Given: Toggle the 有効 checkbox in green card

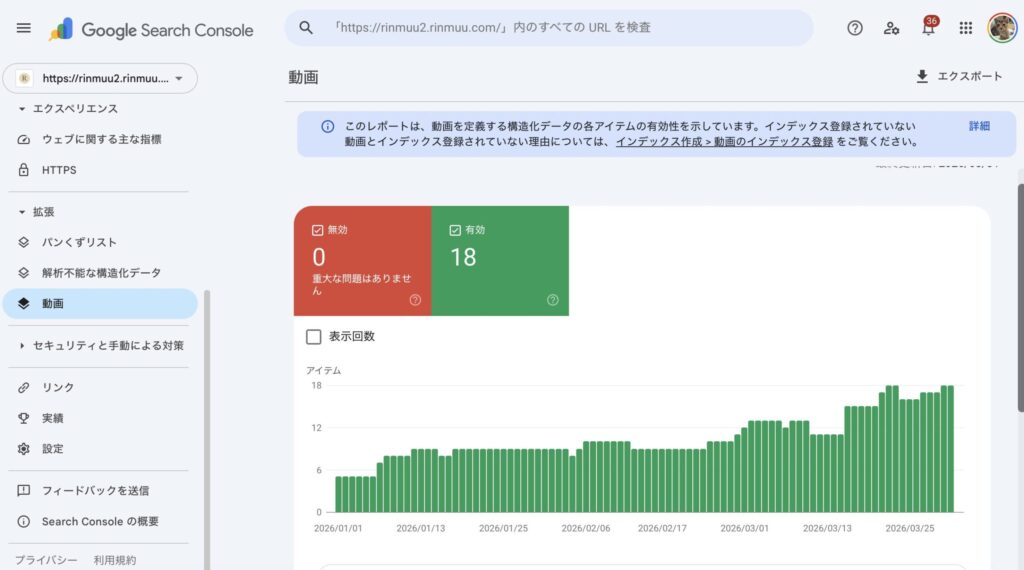Looking at the screenshot, I should [455, 230].
